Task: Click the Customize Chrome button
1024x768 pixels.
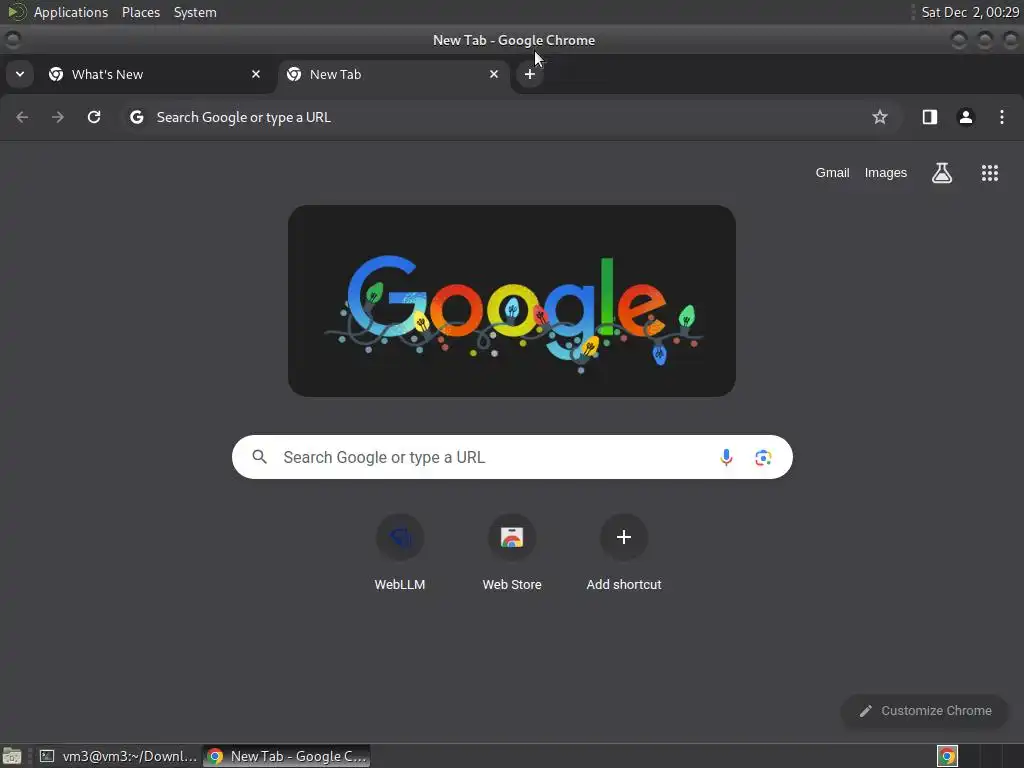Action: 925,711
